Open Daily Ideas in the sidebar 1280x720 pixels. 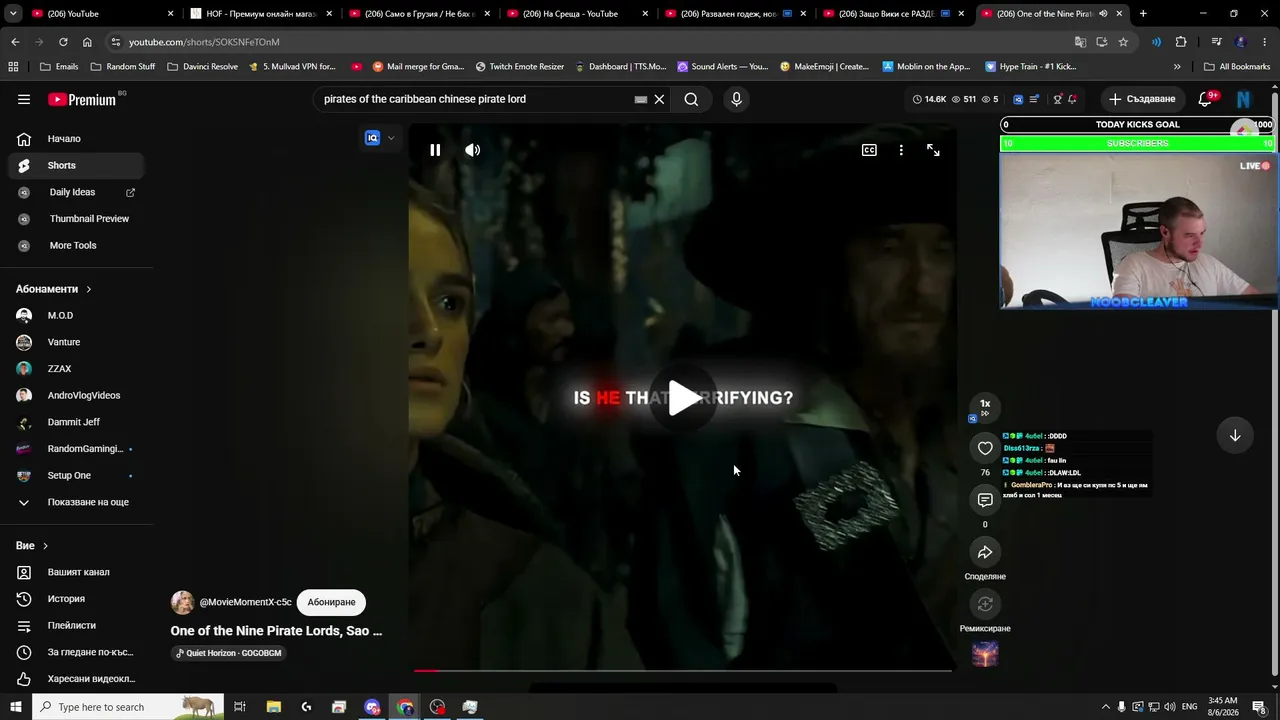tap(76, 192)
